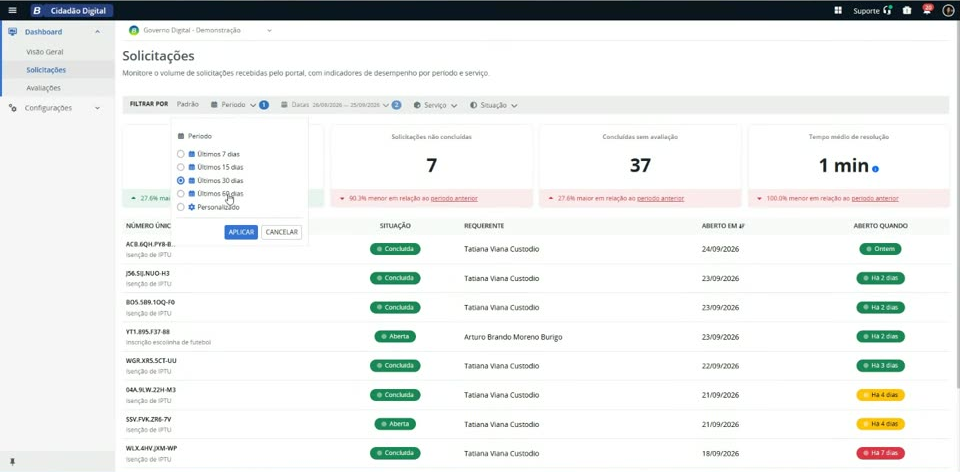Click the calendar icon of Datas filter
This screenshot has height=472, width=960.
(284, 105)
